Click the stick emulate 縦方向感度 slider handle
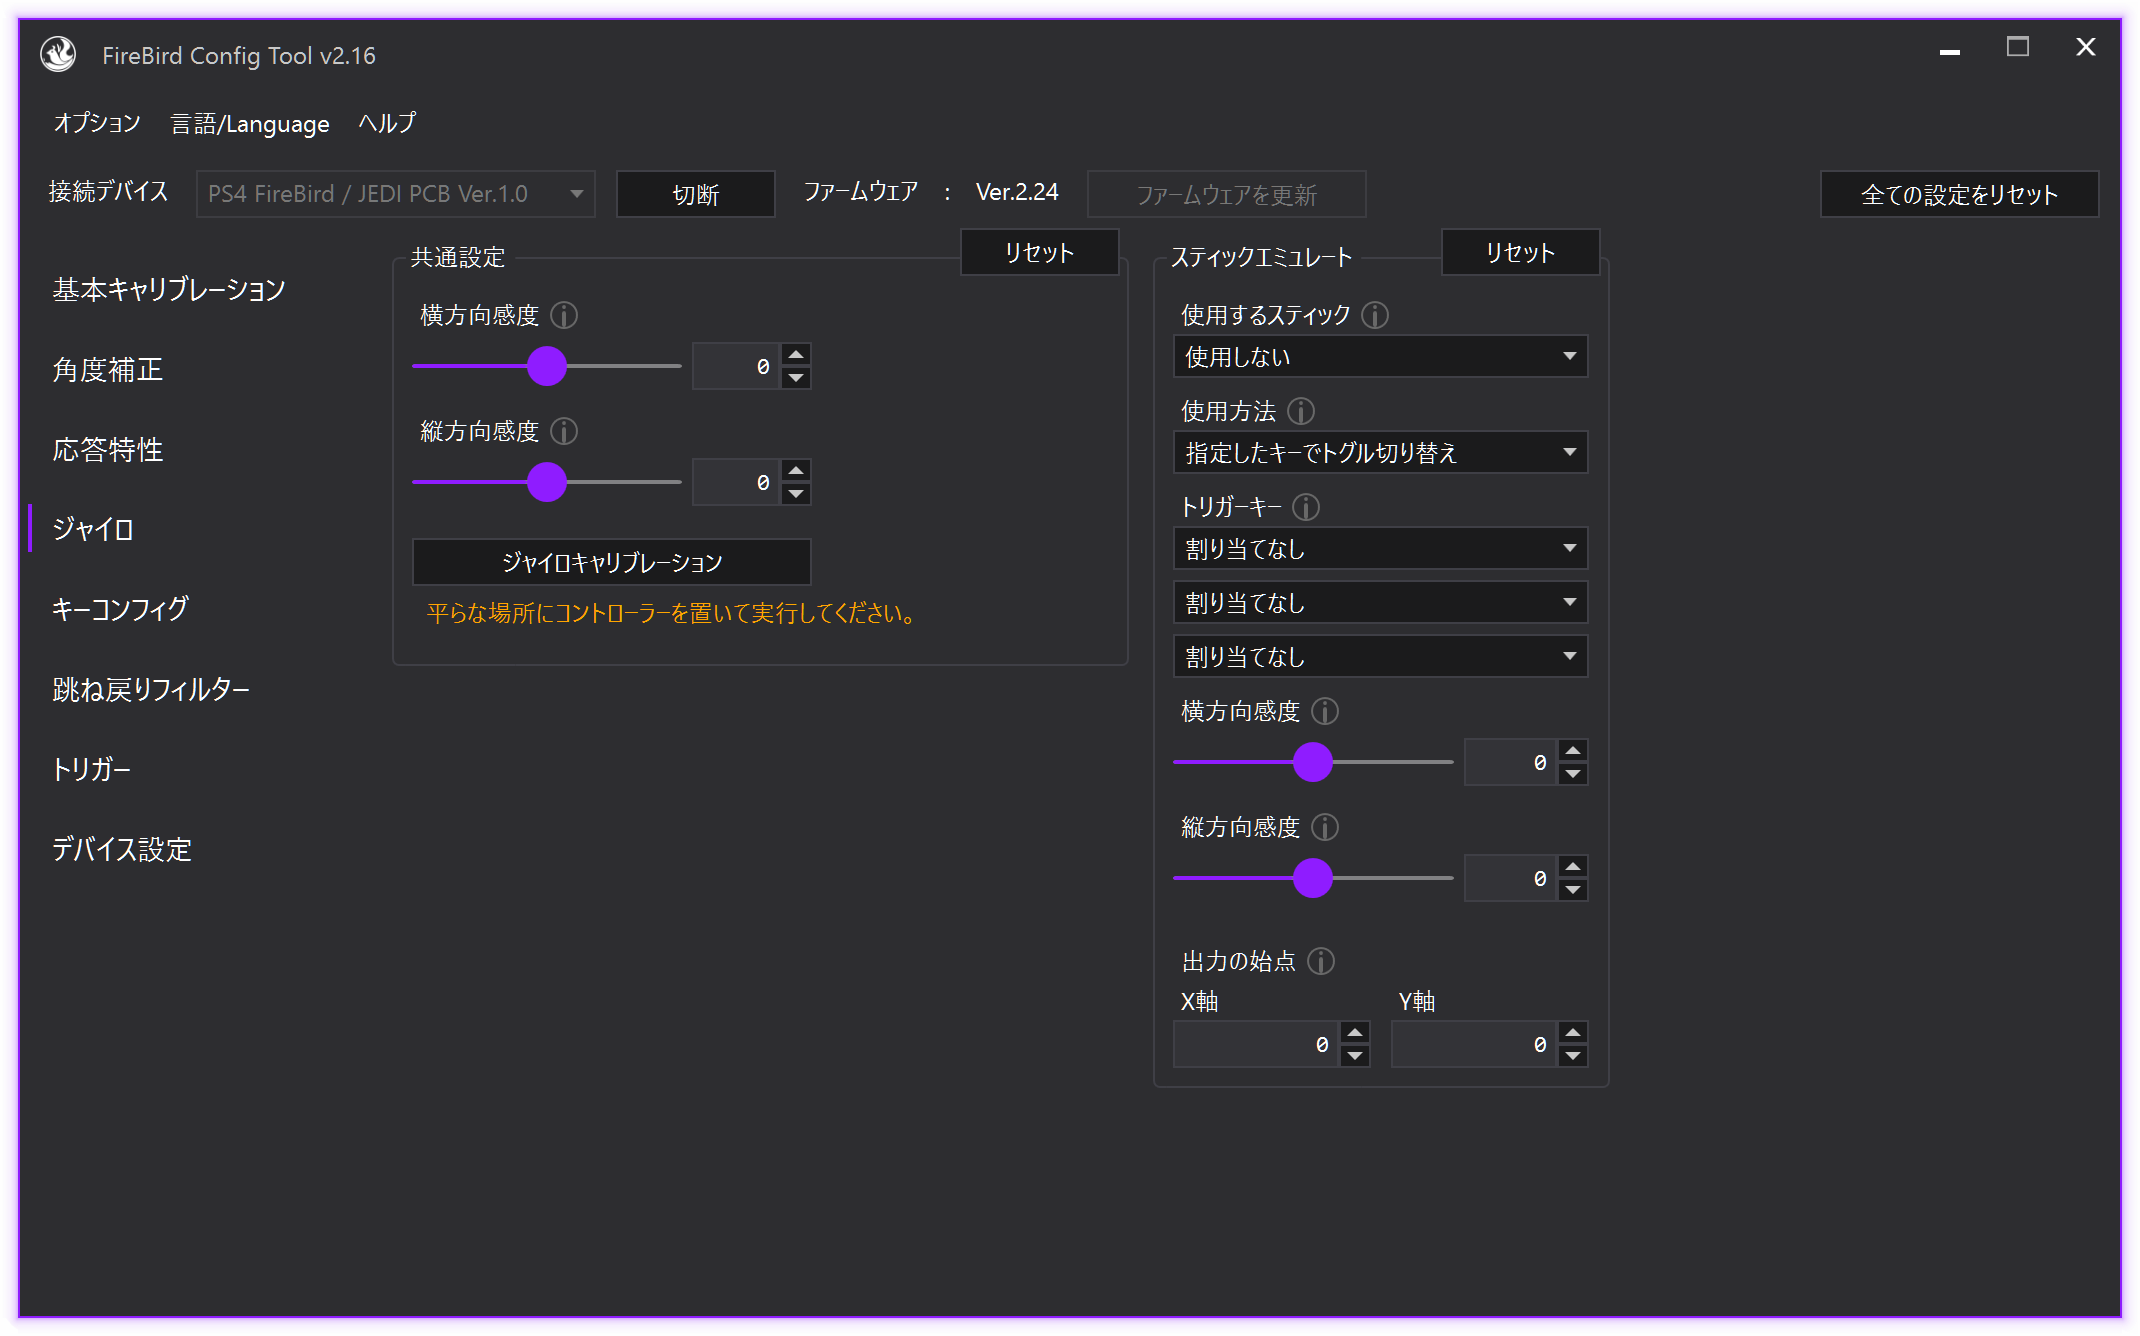Viewport: 2140px width, 1336px height. point(1313,878)
